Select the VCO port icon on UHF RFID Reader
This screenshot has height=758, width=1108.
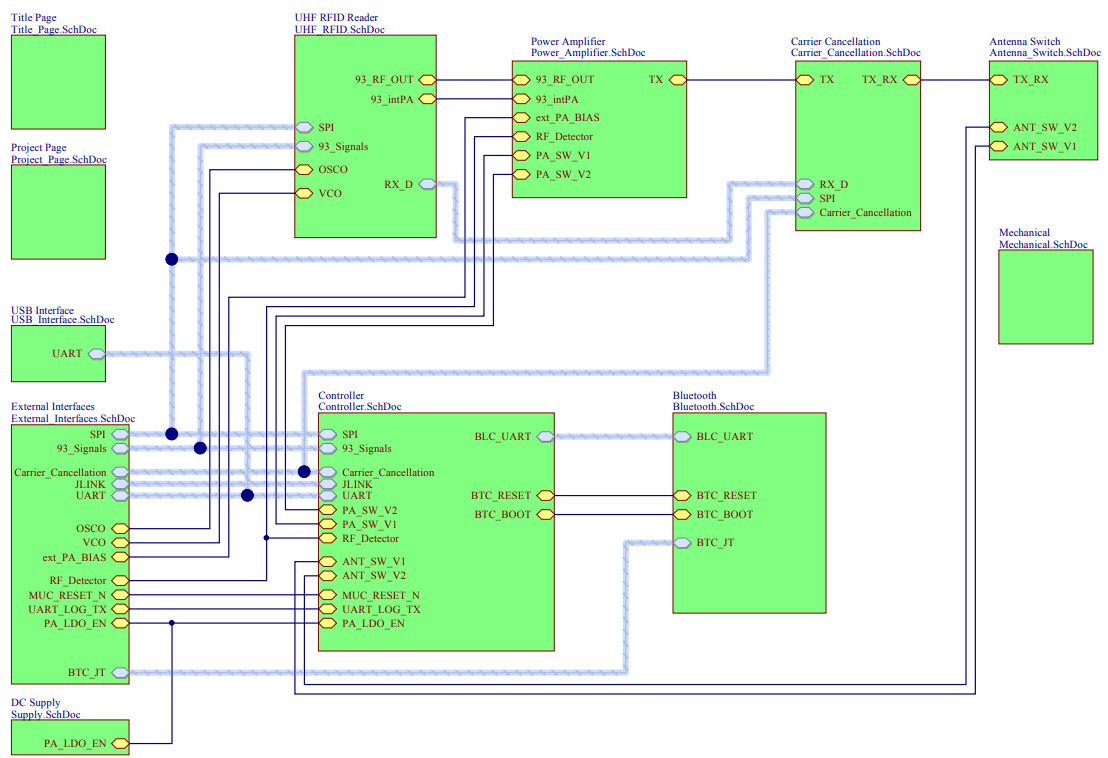[x=304, y=193]
